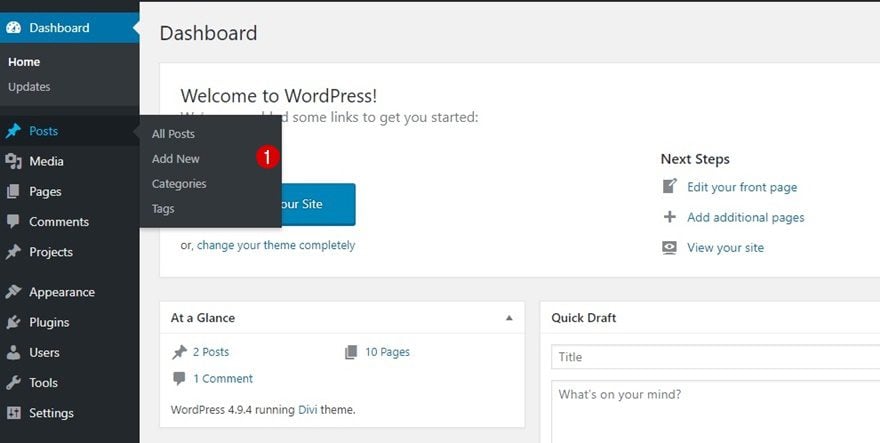Open the Add additional pages link
The width and height of the screenshot is (880, 443).
[x=746, y=217]
